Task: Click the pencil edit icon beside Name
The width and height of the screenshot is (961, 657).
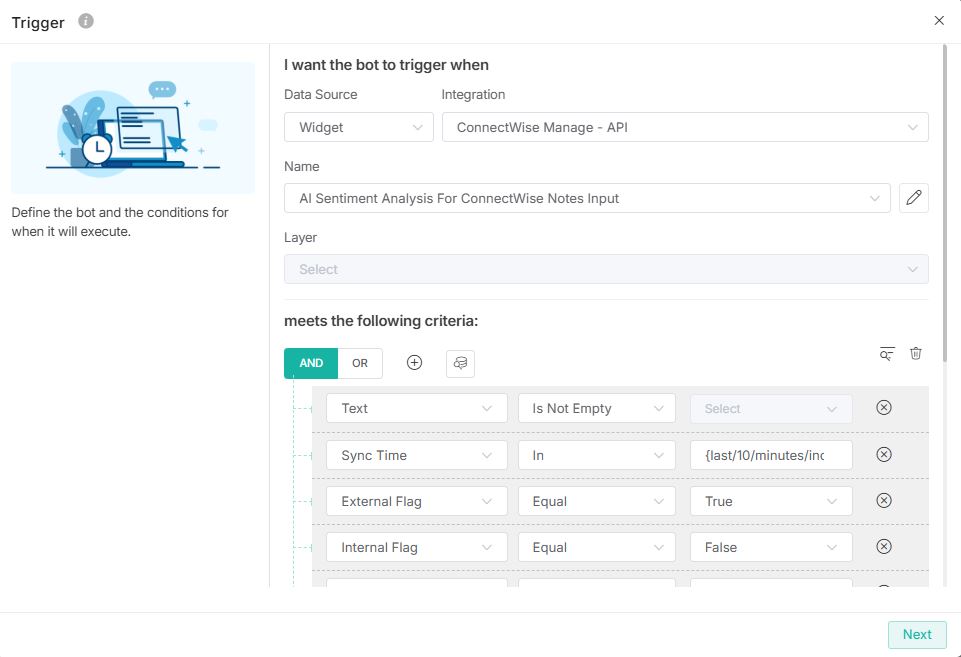Action: (x=913, y=198)
